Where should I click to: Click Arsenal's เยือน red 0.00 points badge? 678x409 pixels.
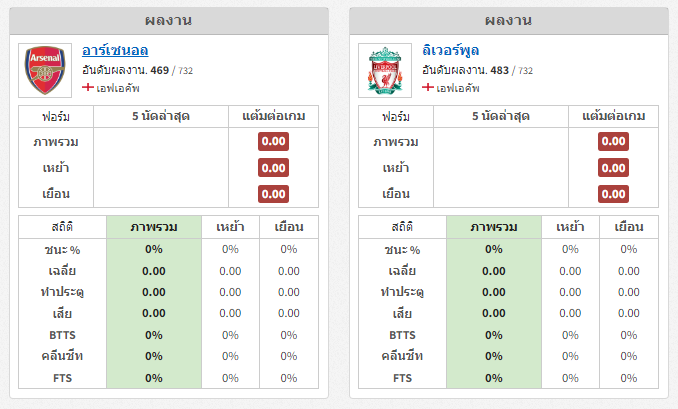click(273, 194)
